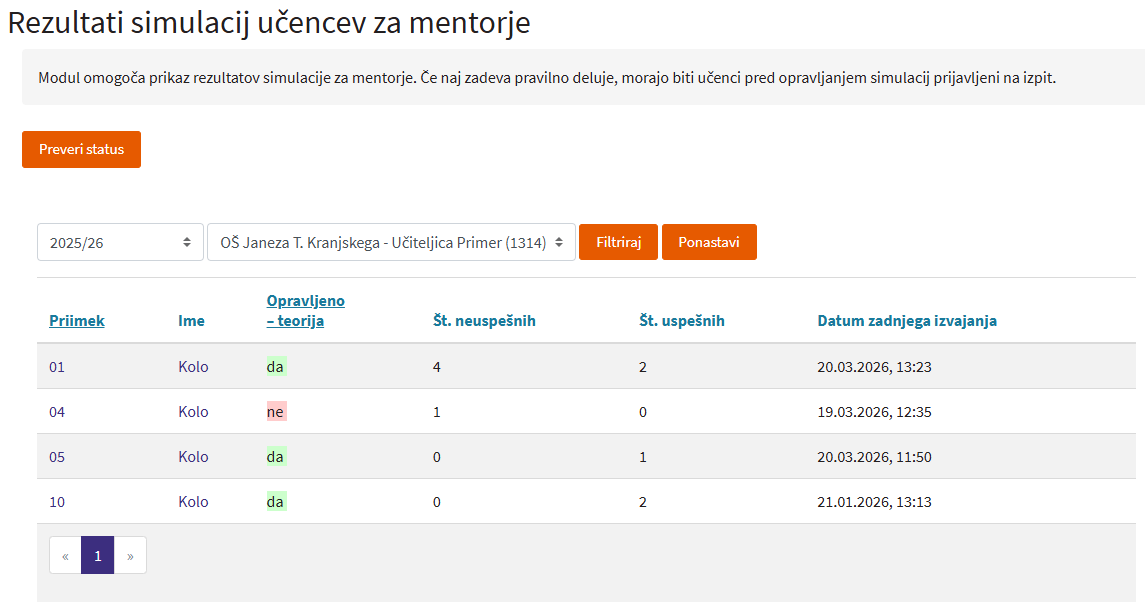The height and width of the screenshot is (615, 1145).
Task: Open student surname 01 link
Action: point(57,367)
